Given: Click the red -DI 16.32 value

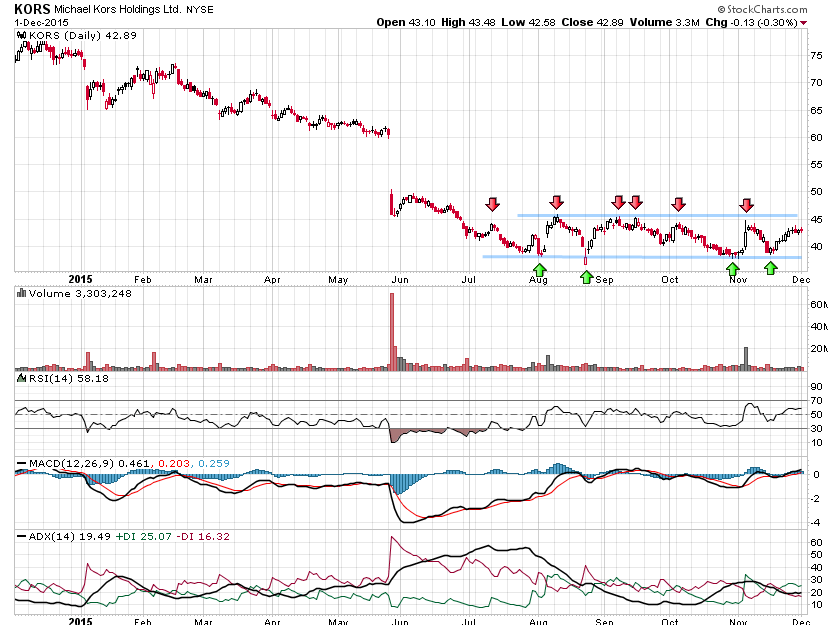Looking at the screenshot, I should coord(203,536).
